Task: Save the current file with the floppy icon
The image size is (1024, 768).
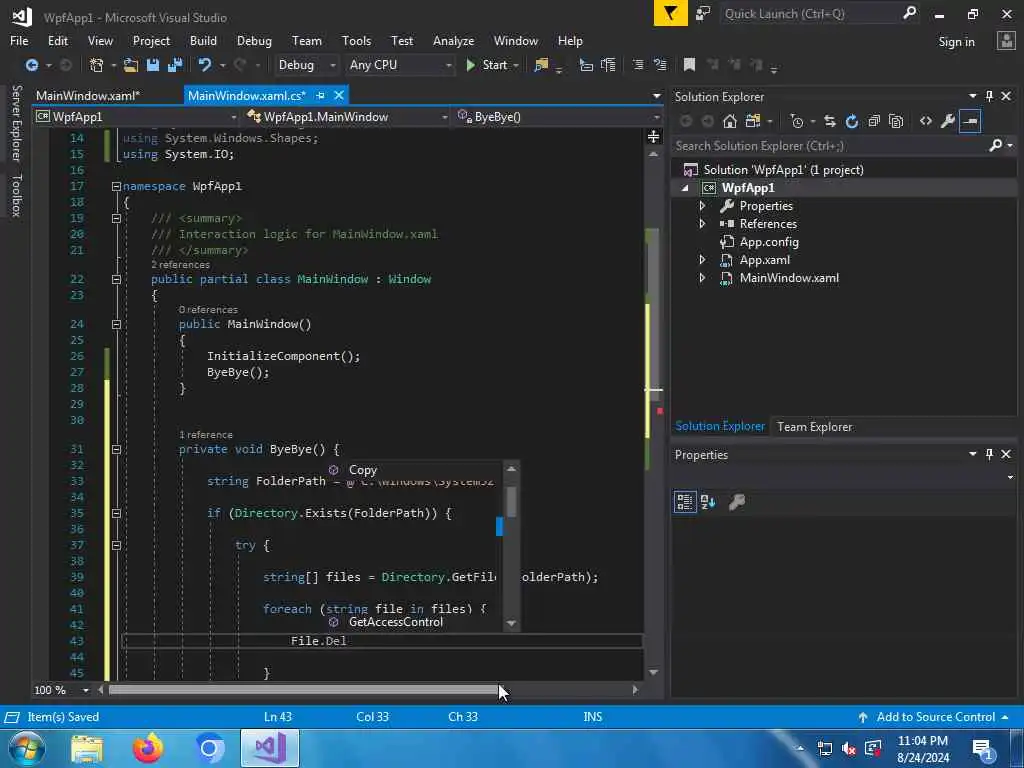Action: click(153, 65)
